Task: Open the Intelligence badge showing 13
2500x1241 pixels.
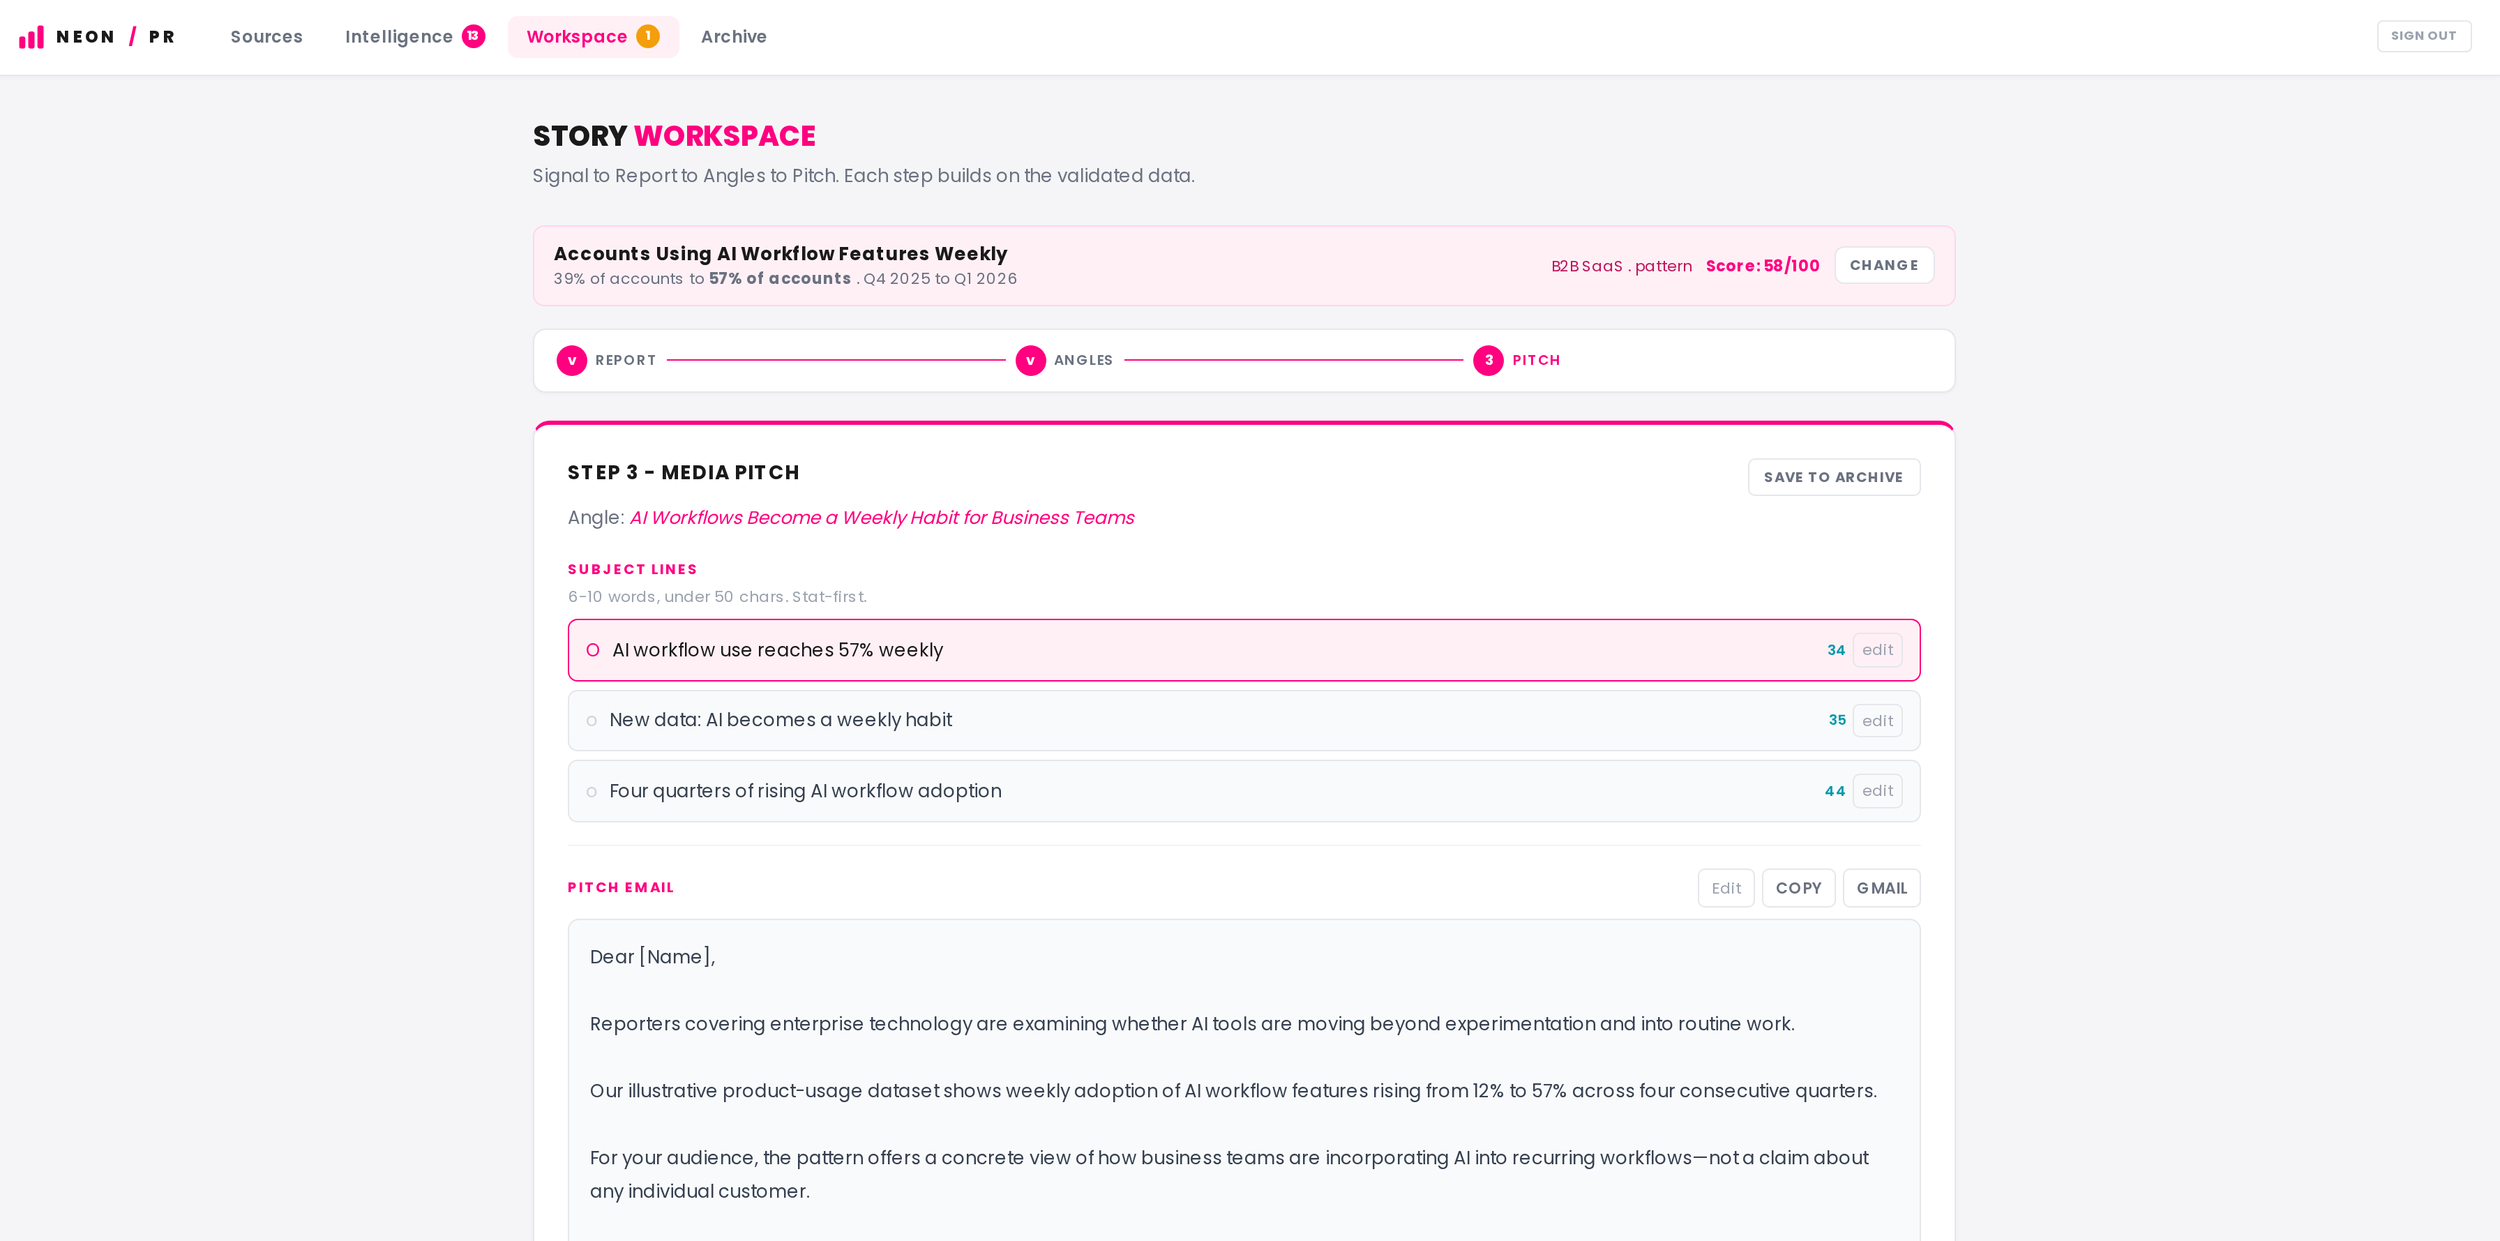Action: pyautogui.click(x=473, y=36)
